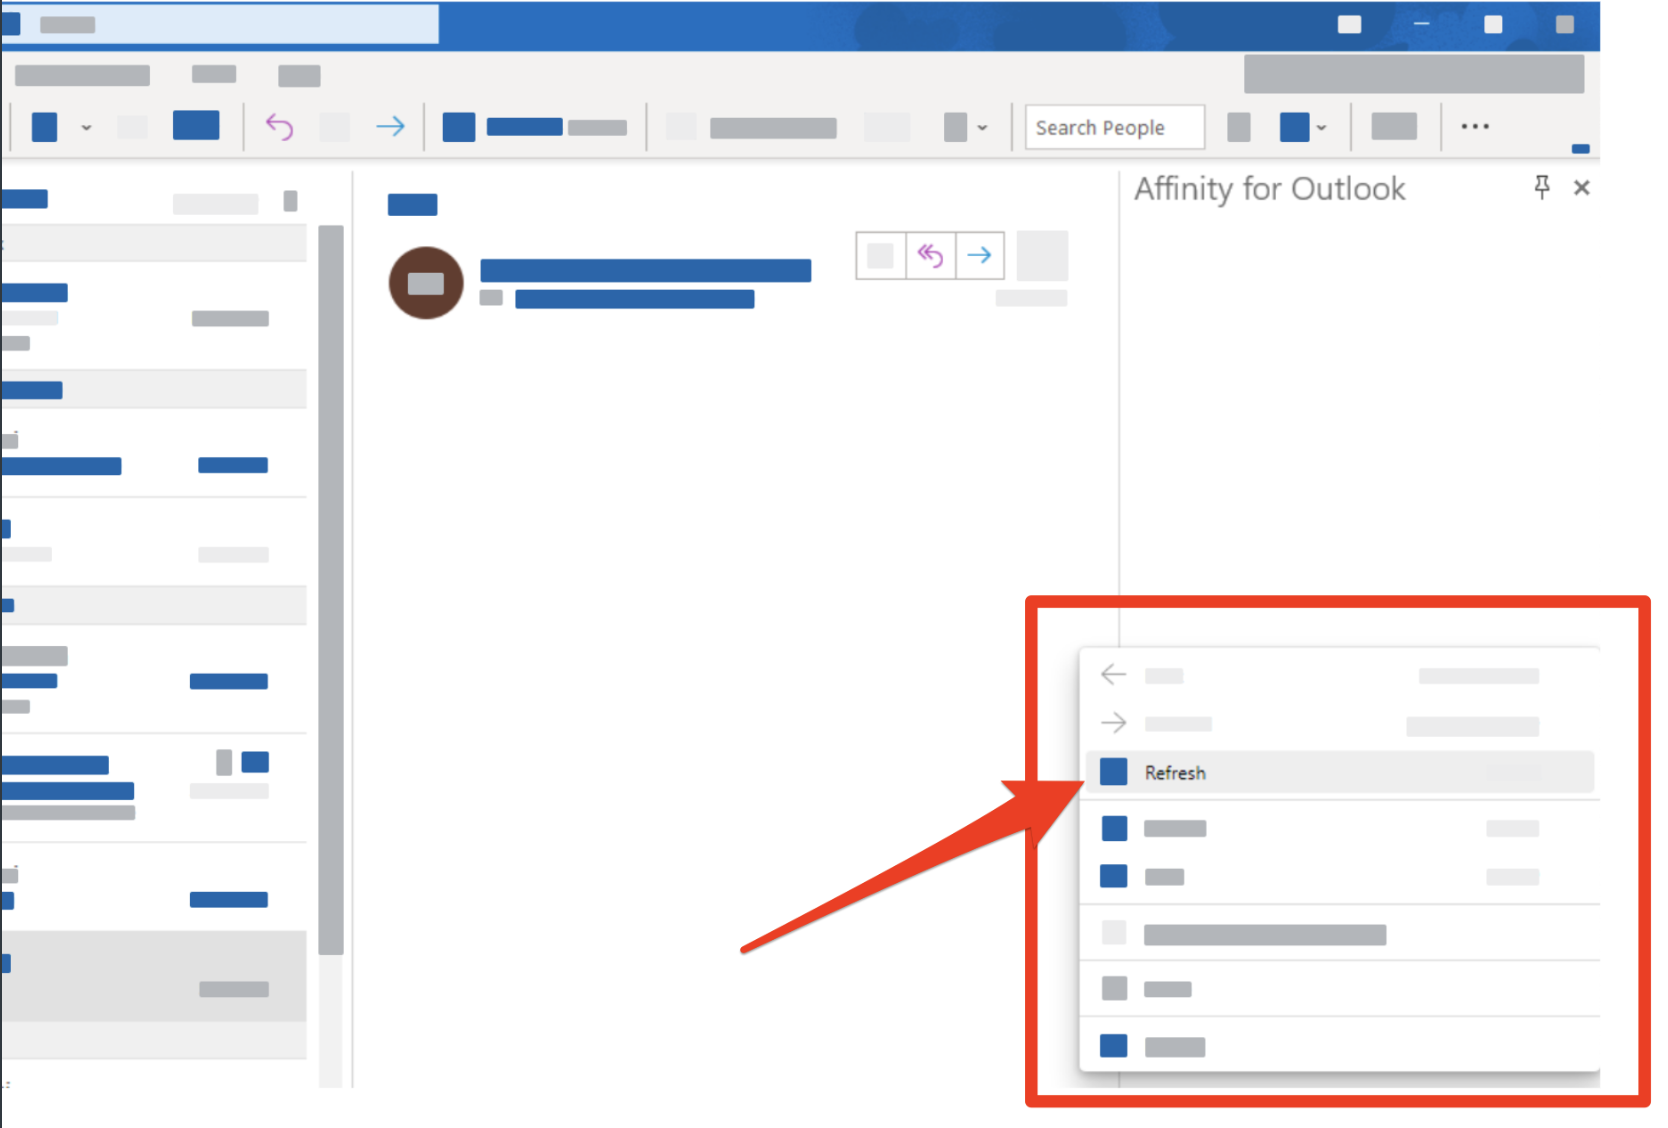This screenshot has height=1128, width=1668.
Task: Select Refresh in the Affinity context menu
Action: click(x=1176, y=772)
